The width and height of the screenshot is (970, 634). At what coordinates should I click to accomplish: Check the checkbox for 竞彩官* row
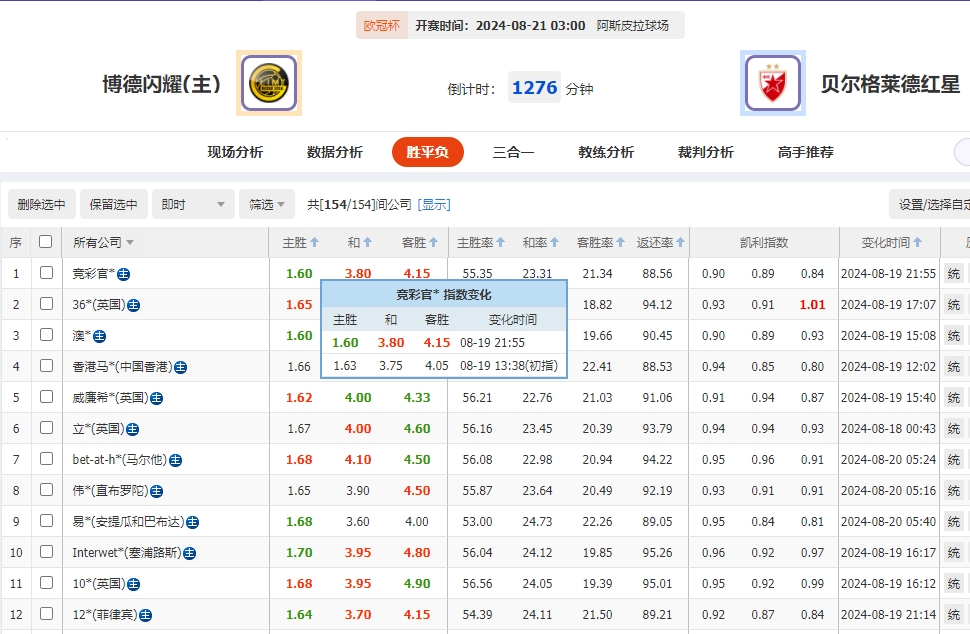[46, 273]
